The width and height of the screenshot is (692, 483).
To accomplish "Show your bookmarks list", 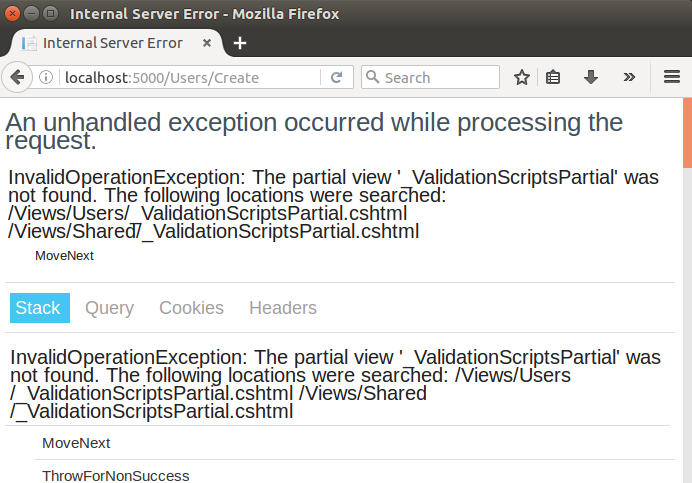I will (x=553, y=77).
